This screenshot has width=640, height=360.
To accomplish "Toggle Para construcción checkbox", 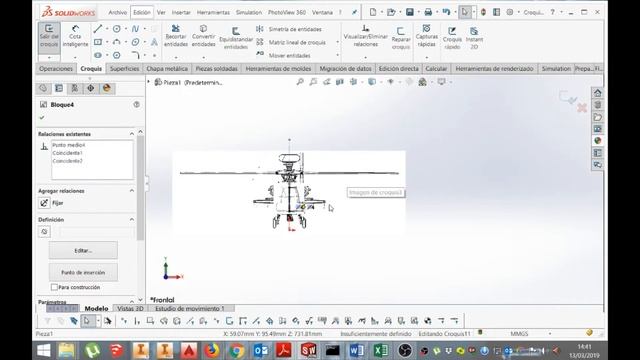I will (54, 287).
